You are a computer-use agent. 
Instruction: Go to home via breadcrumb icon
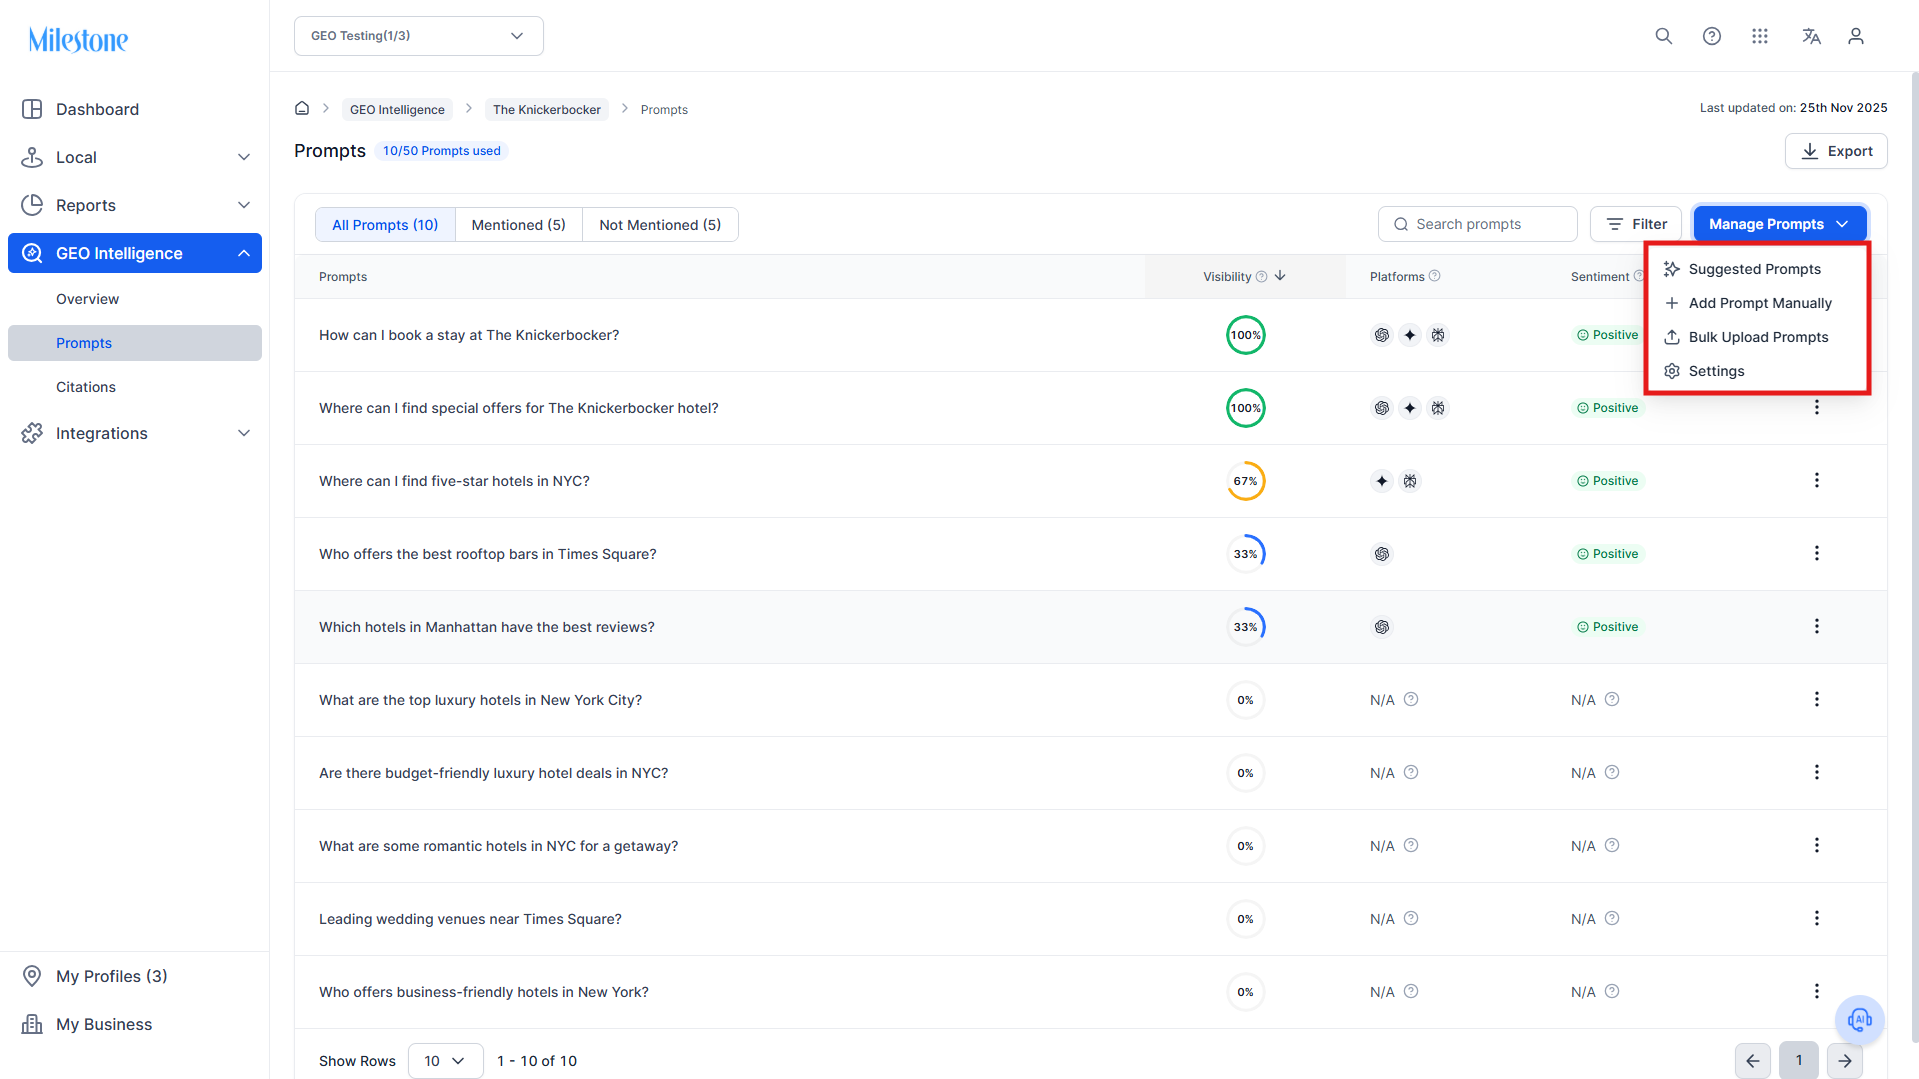302,108
